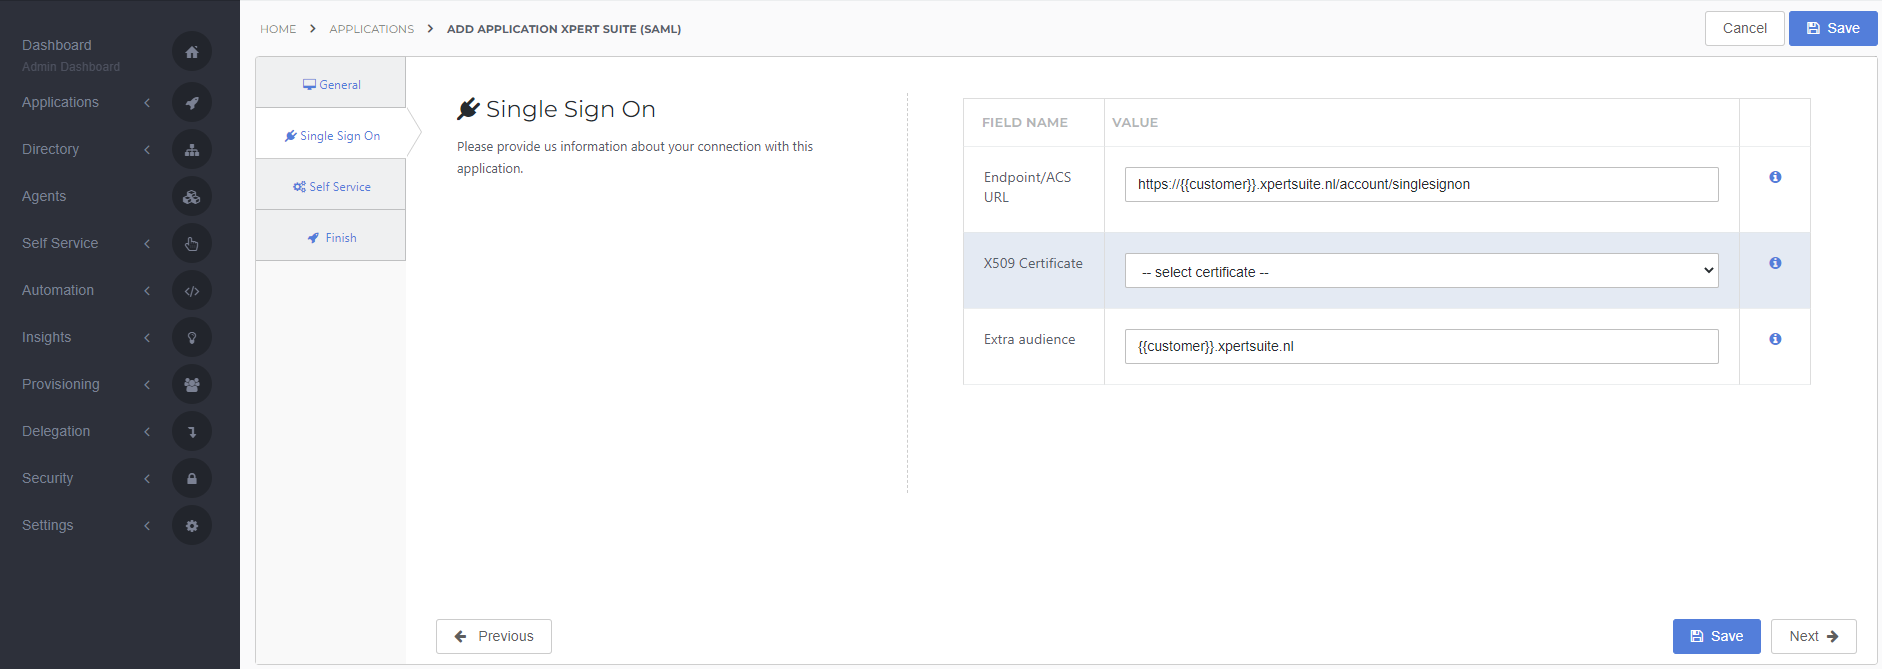Image resolution: width=1882 pixels, height=669 pixels.
Task: Expand the Self Service sidebar chevron
Action: [147, 243]
